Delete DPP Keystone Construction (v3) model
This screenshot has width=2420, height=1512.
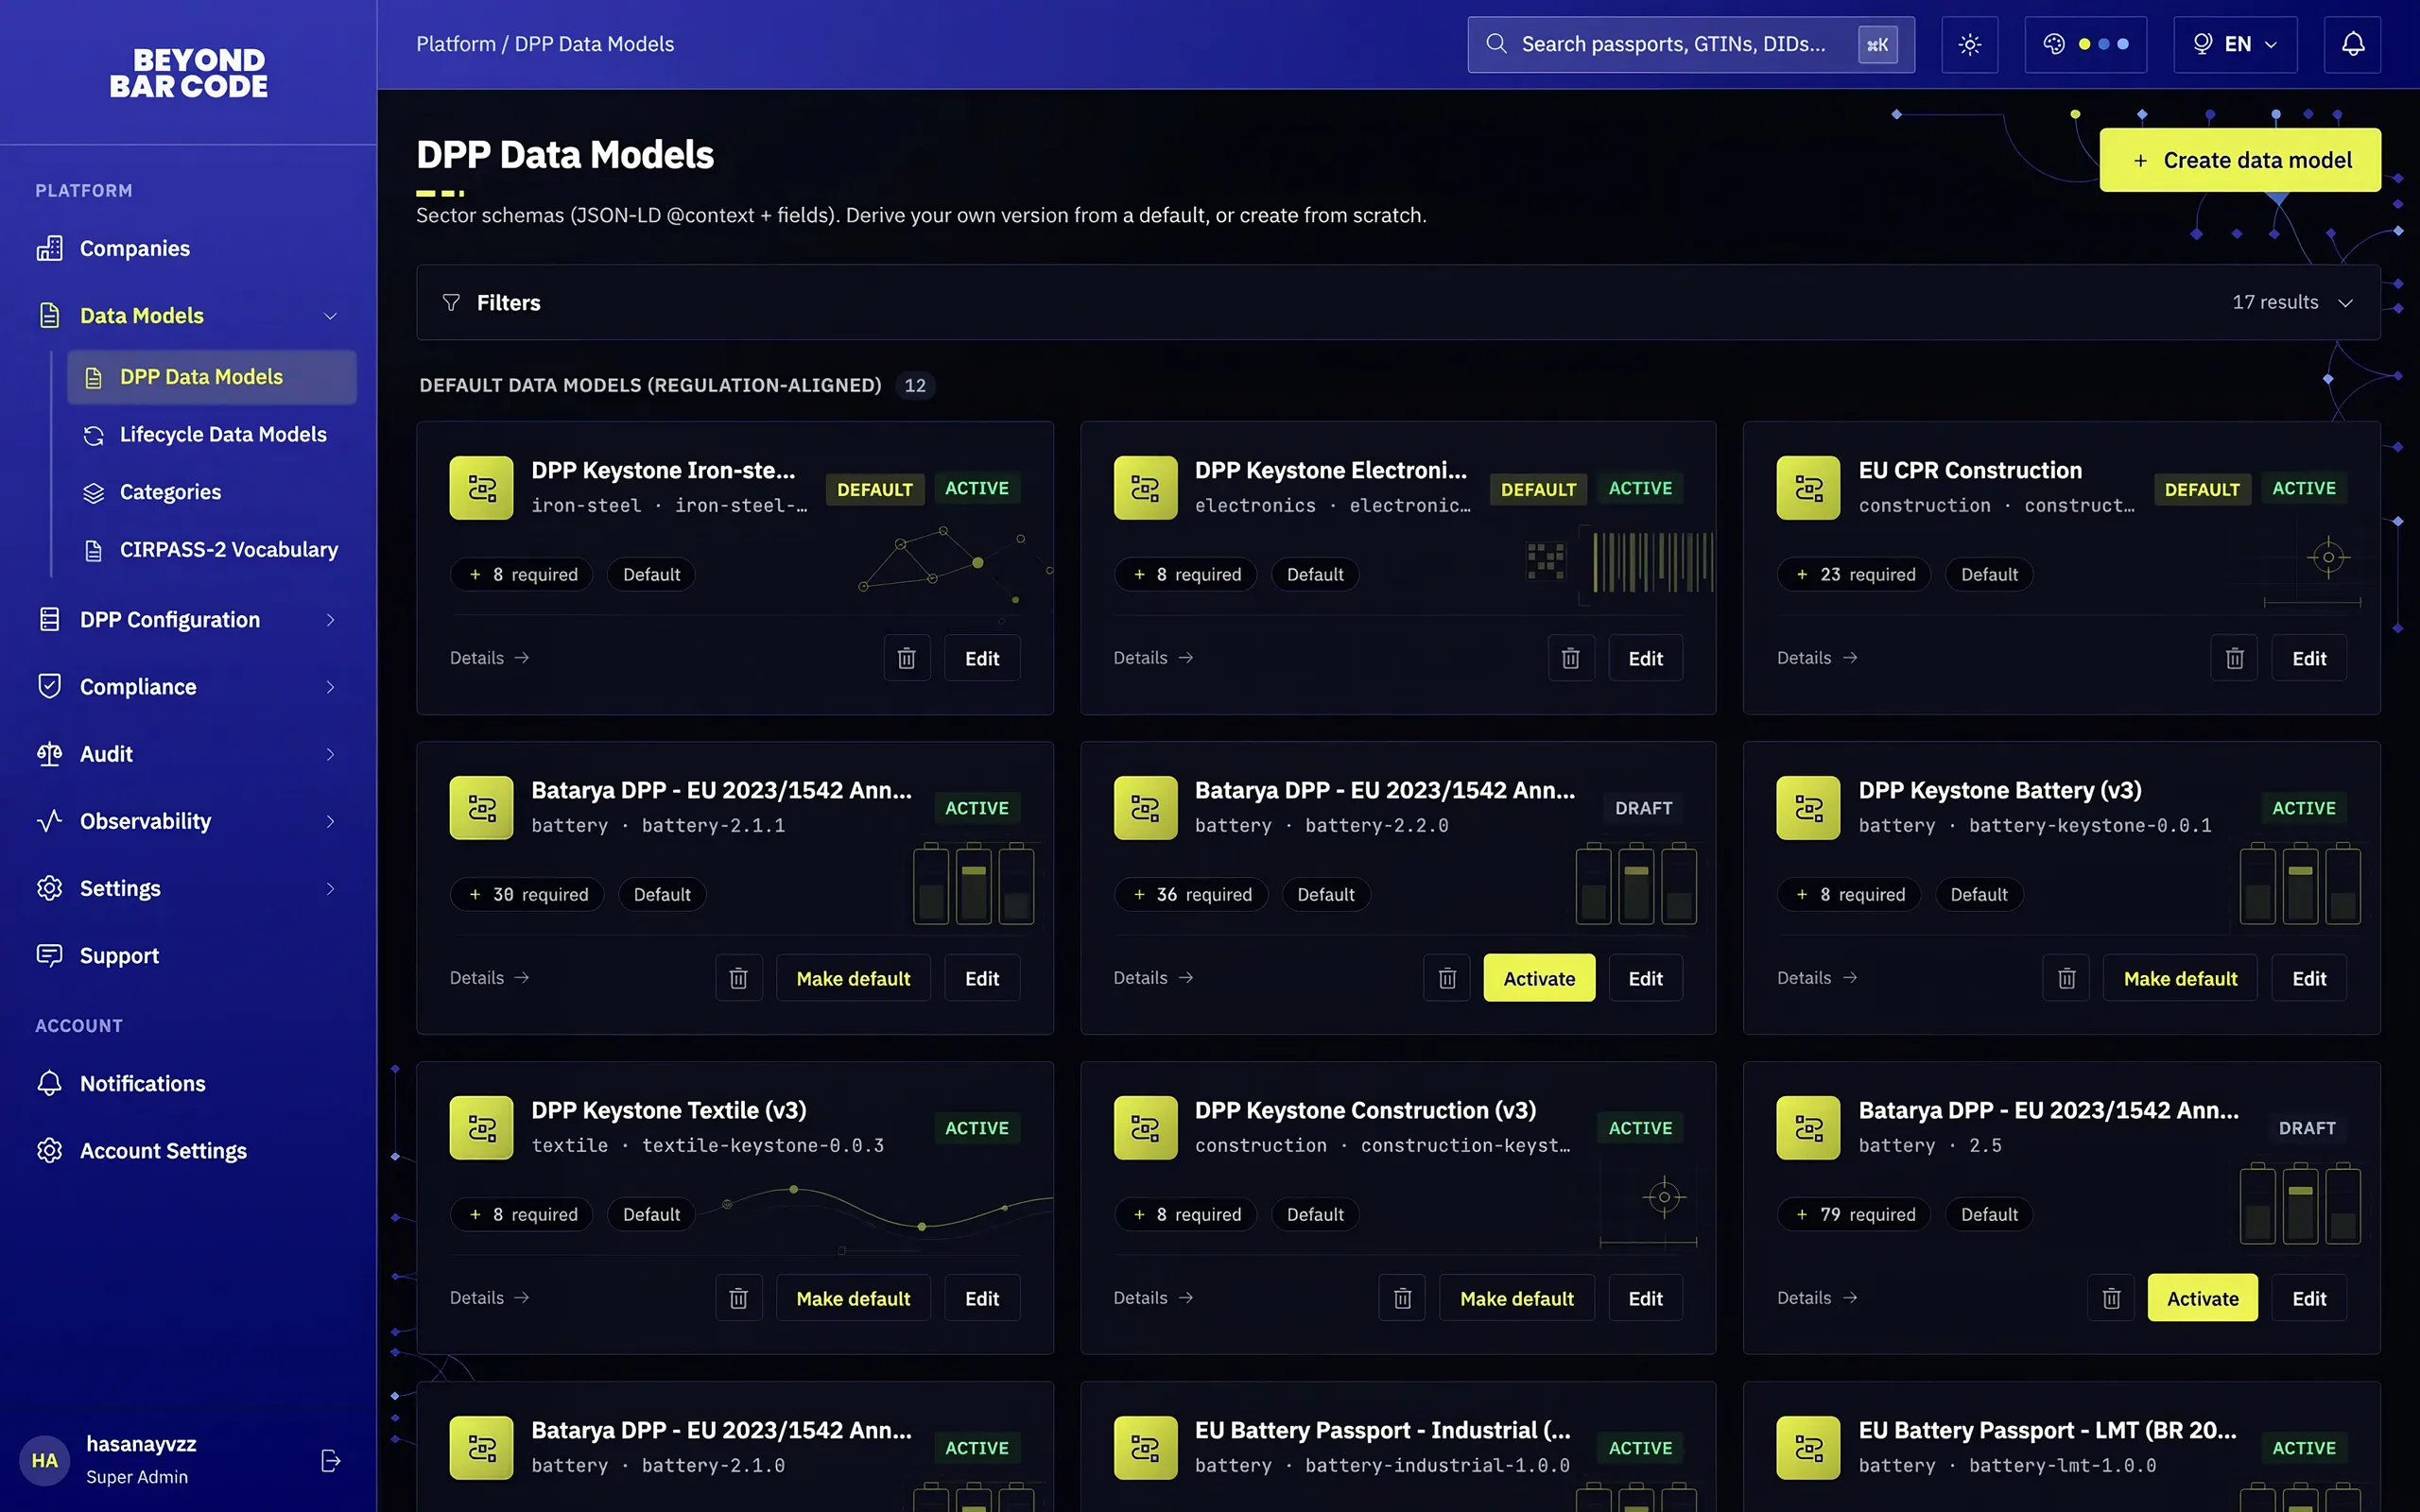pos(1402,1298)
